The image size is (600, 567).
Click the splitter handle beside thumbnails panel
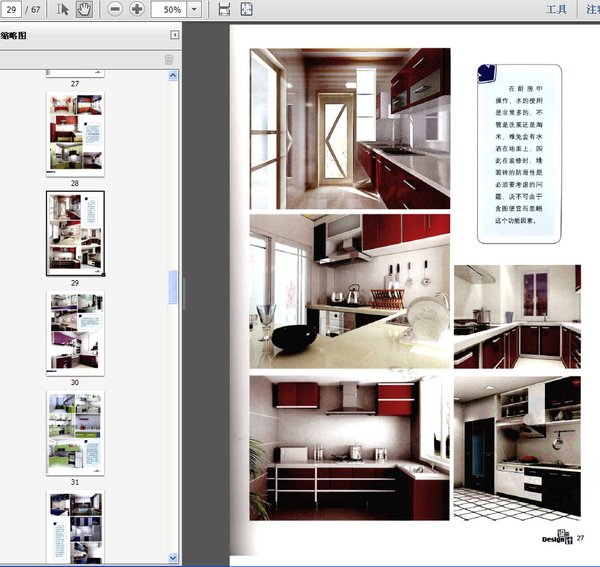(x=184, y=294)
